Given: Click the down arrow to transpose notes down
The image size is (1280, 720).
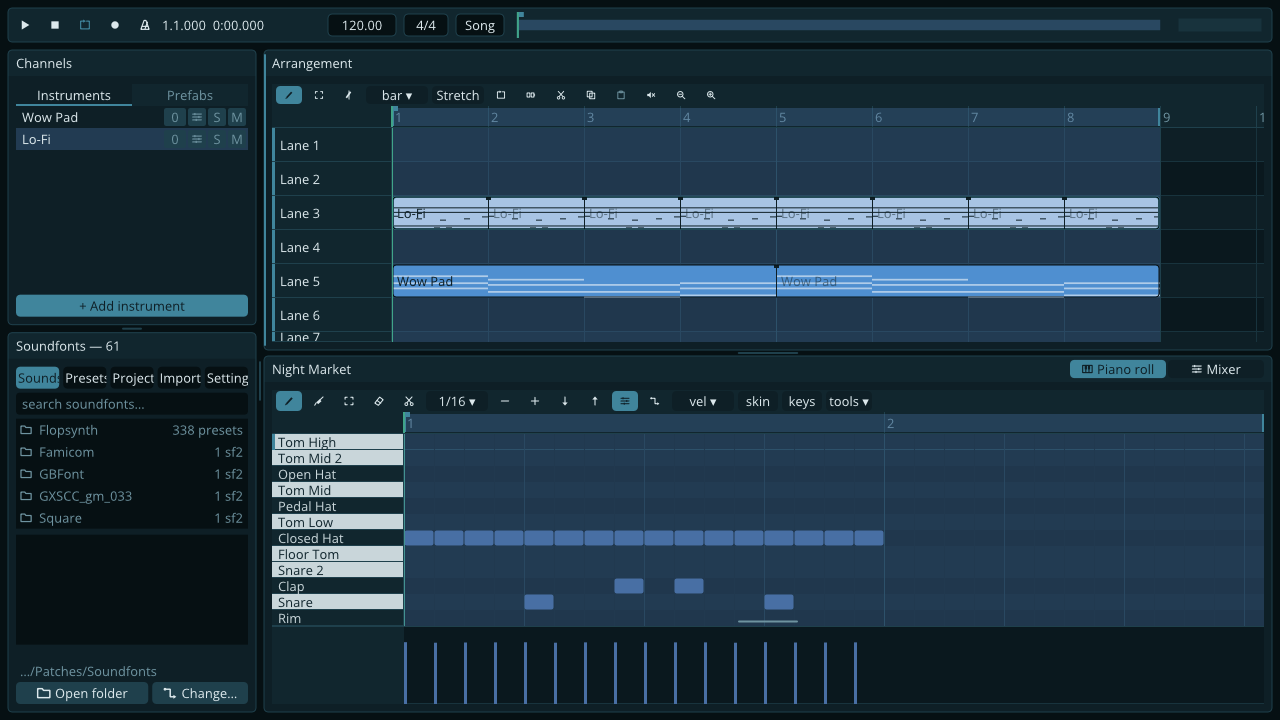Looking at the screenshot, I should (x=565, y=401).
